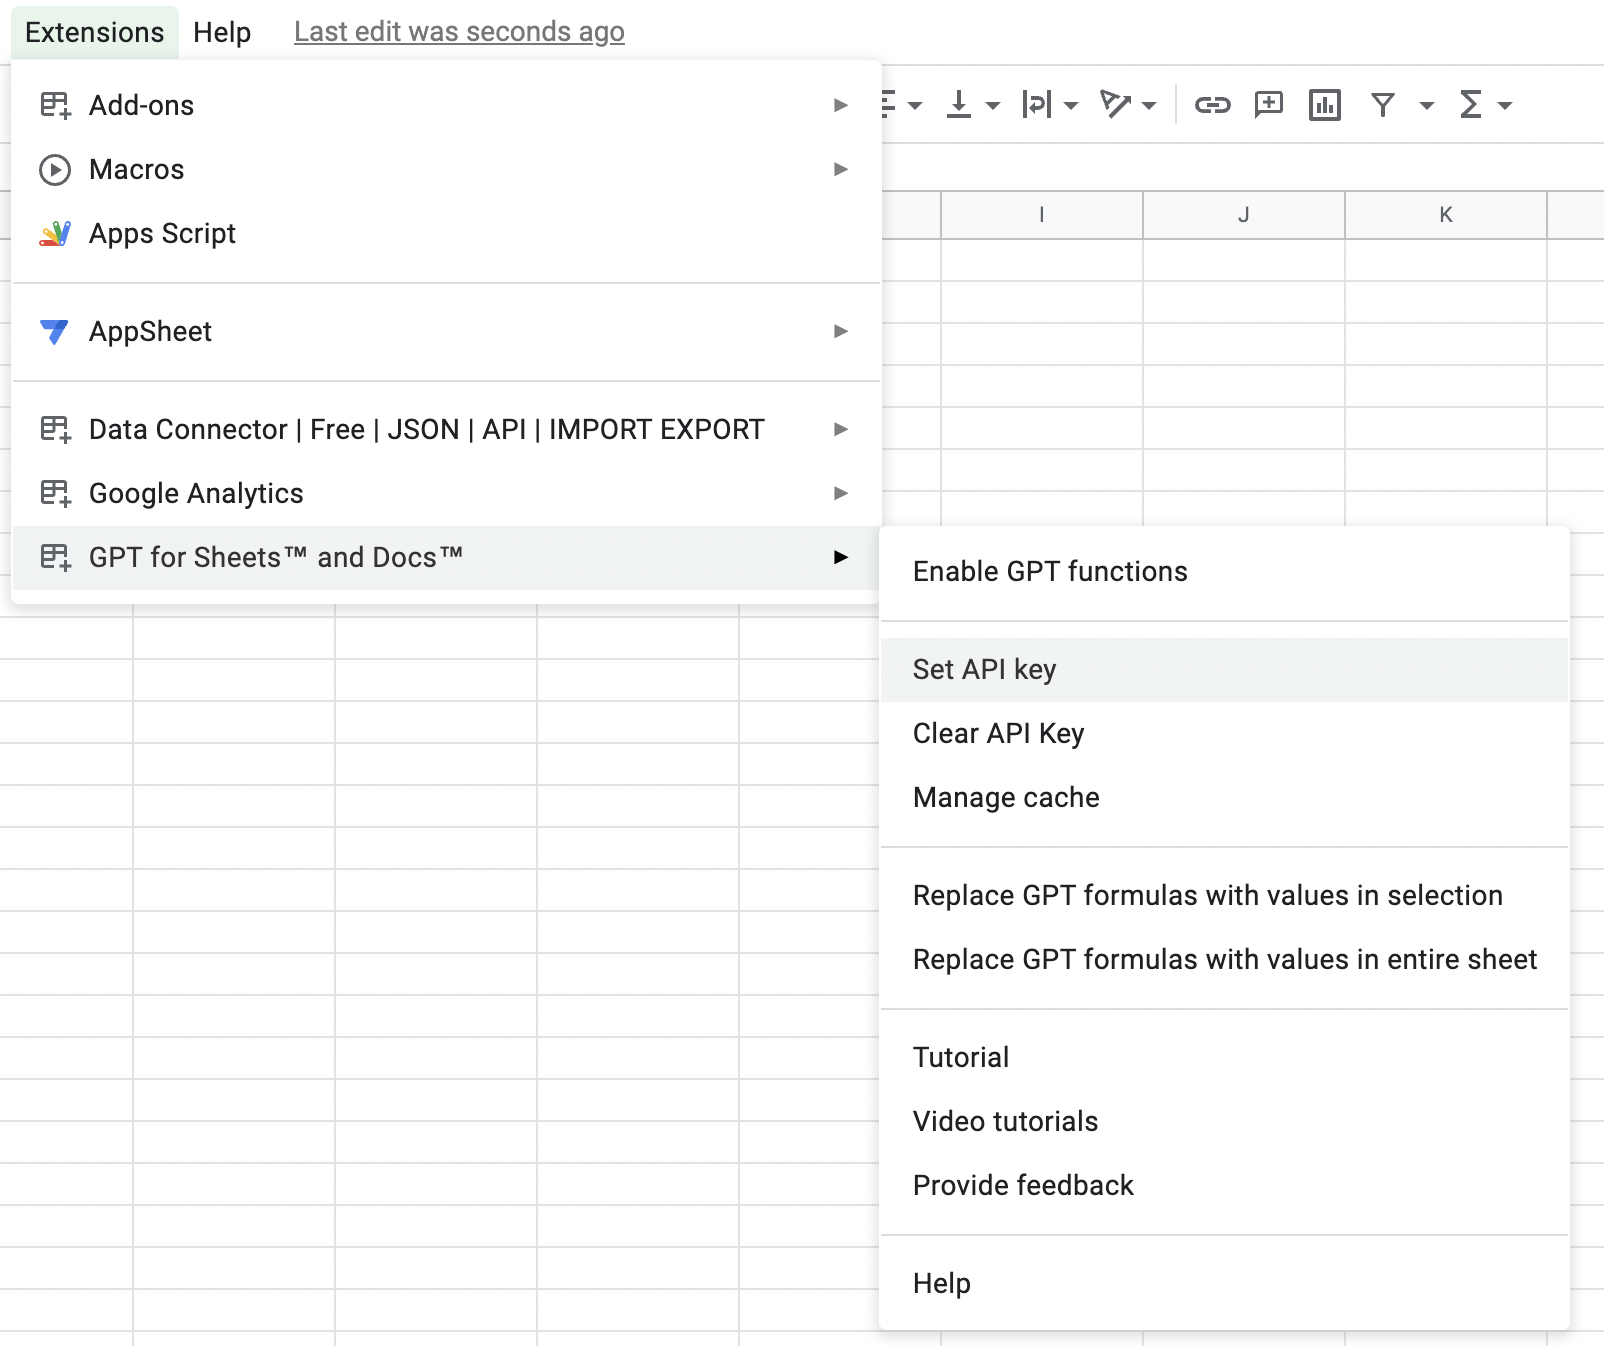This screenshot has height=1346, width=1604.
Task: Click the Apps Script colorful icon
Action: tap(55, 233)
